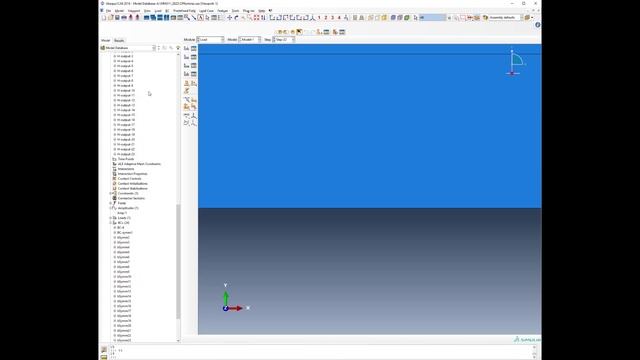Open the Module dropdown showing Load

pyautogui.click(x=211, y=40)
